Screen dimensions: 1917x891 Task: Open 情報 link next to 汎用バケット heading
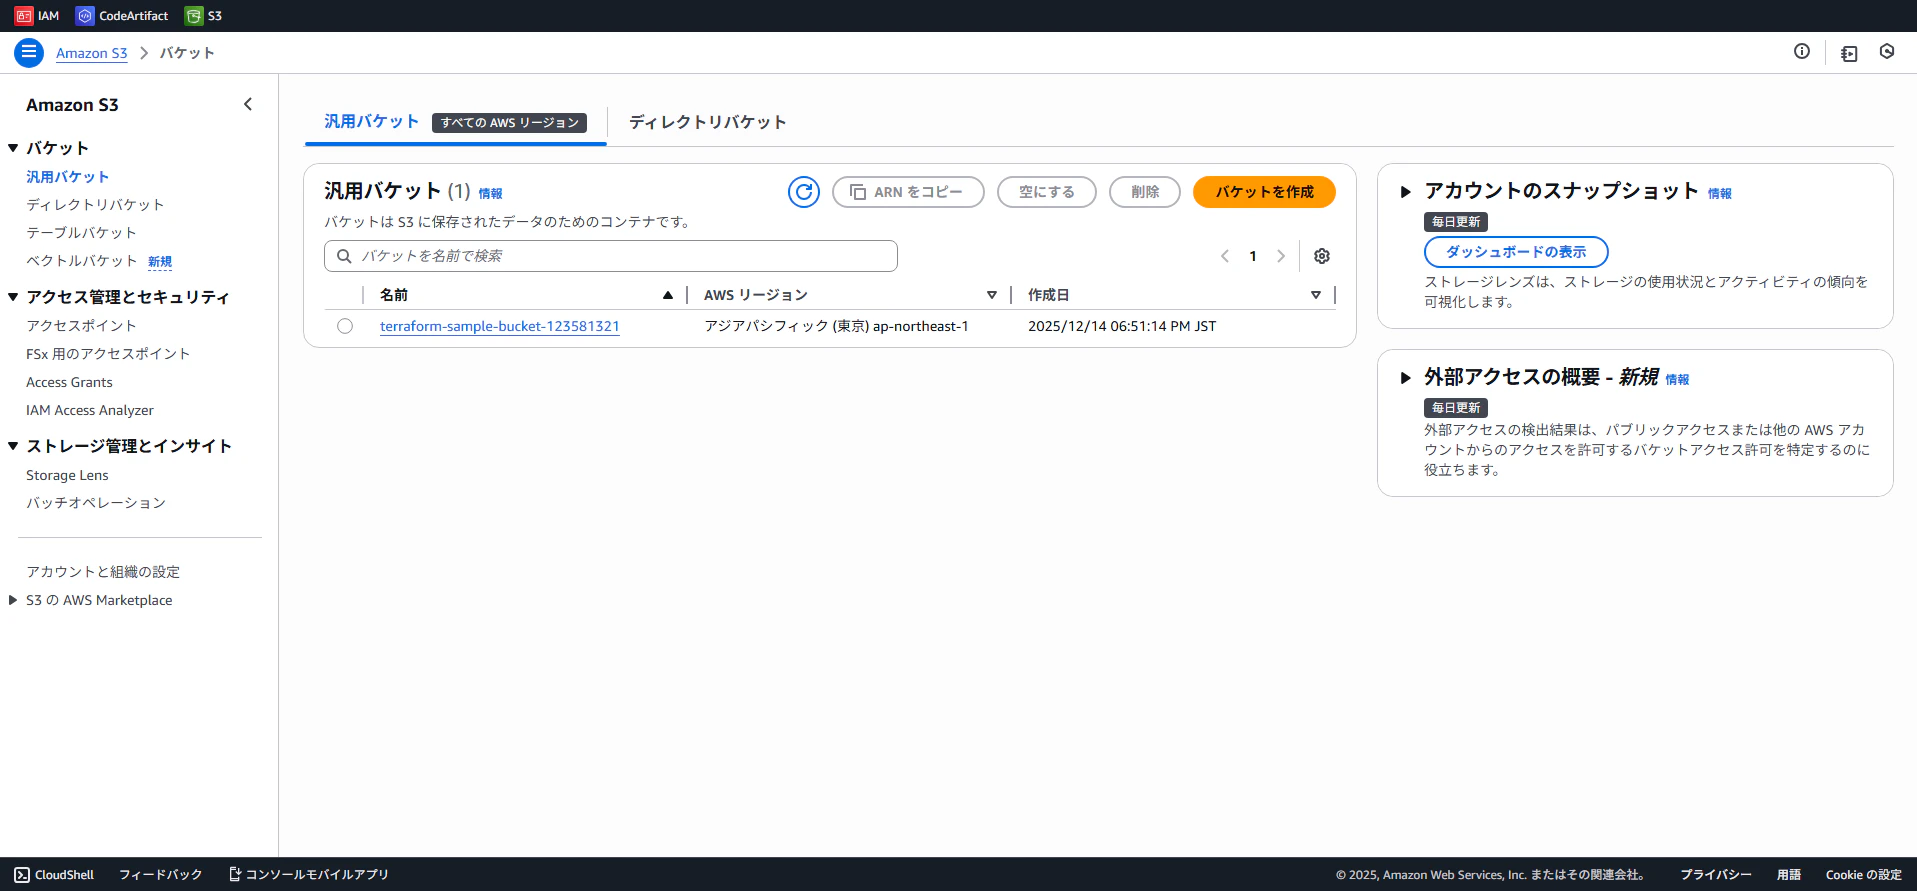click(x=490, y=194)
